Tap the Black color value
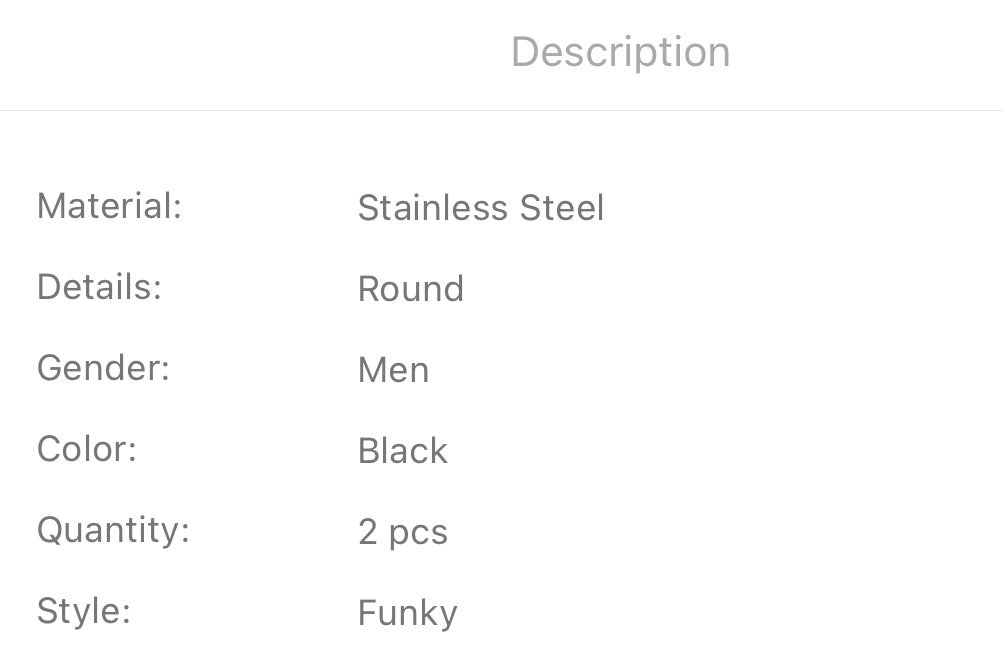Image resolution: width=1003 pixels, height=655 pixels. (x=403, y=451)
